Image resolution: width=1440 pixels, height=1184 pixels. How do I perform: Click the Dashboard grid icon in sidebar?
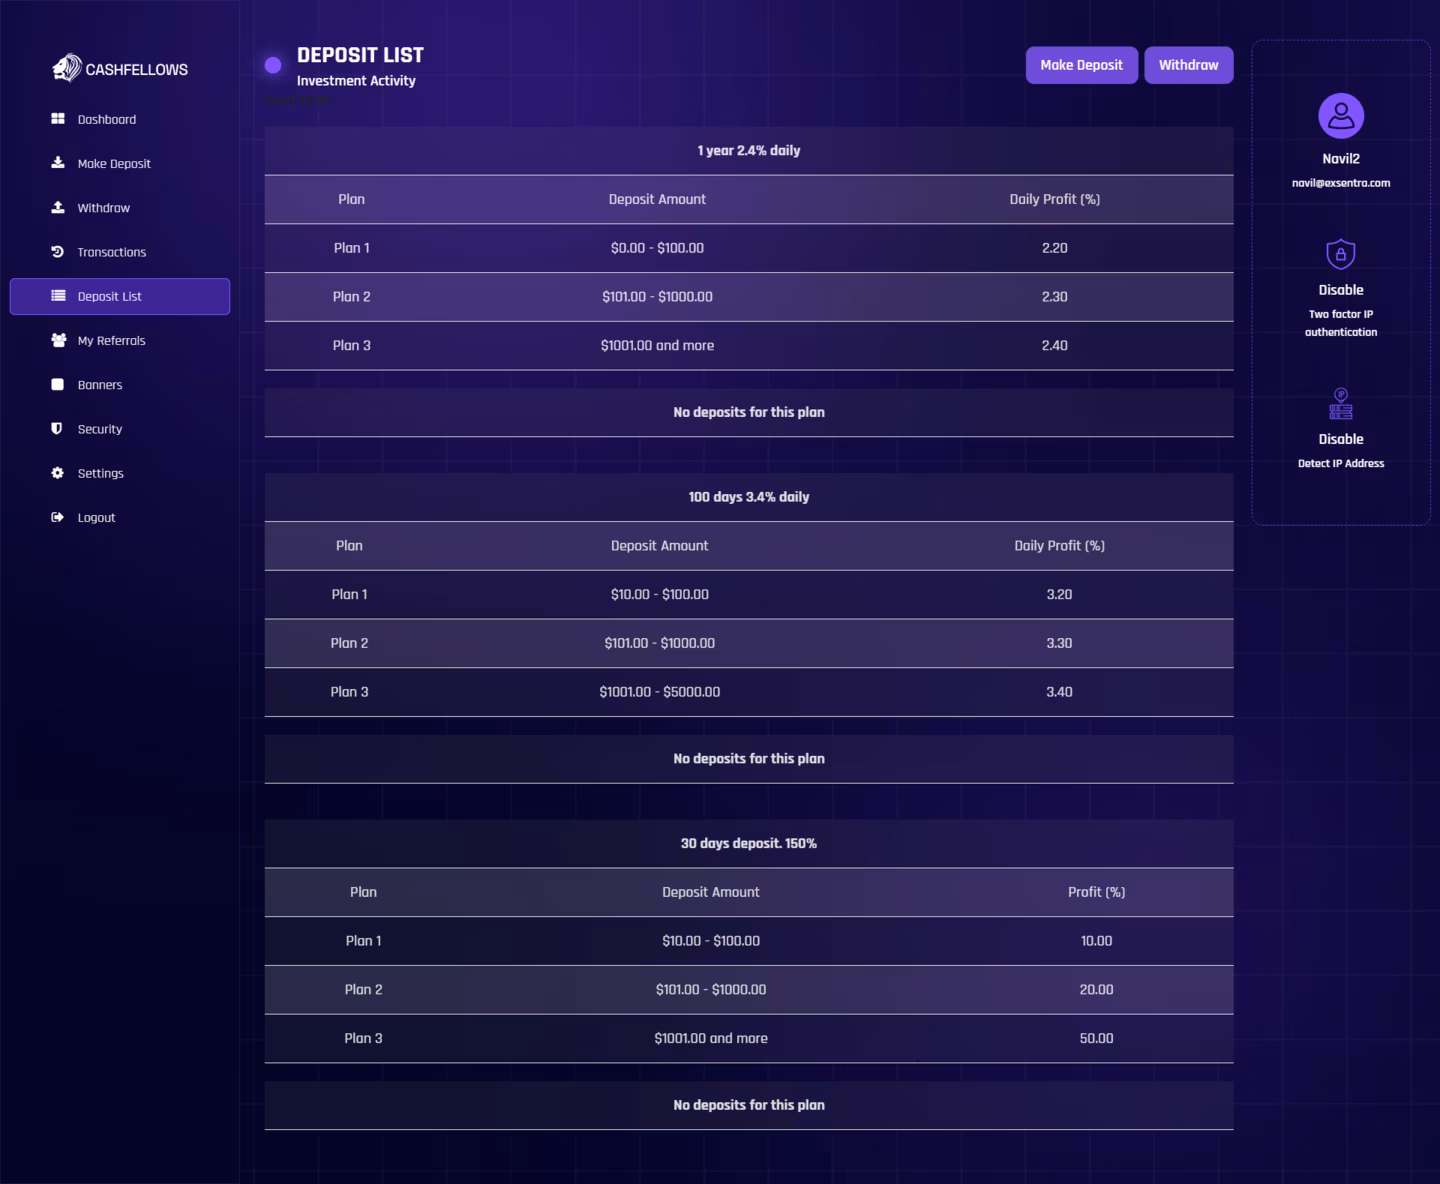tap(58, 119)
